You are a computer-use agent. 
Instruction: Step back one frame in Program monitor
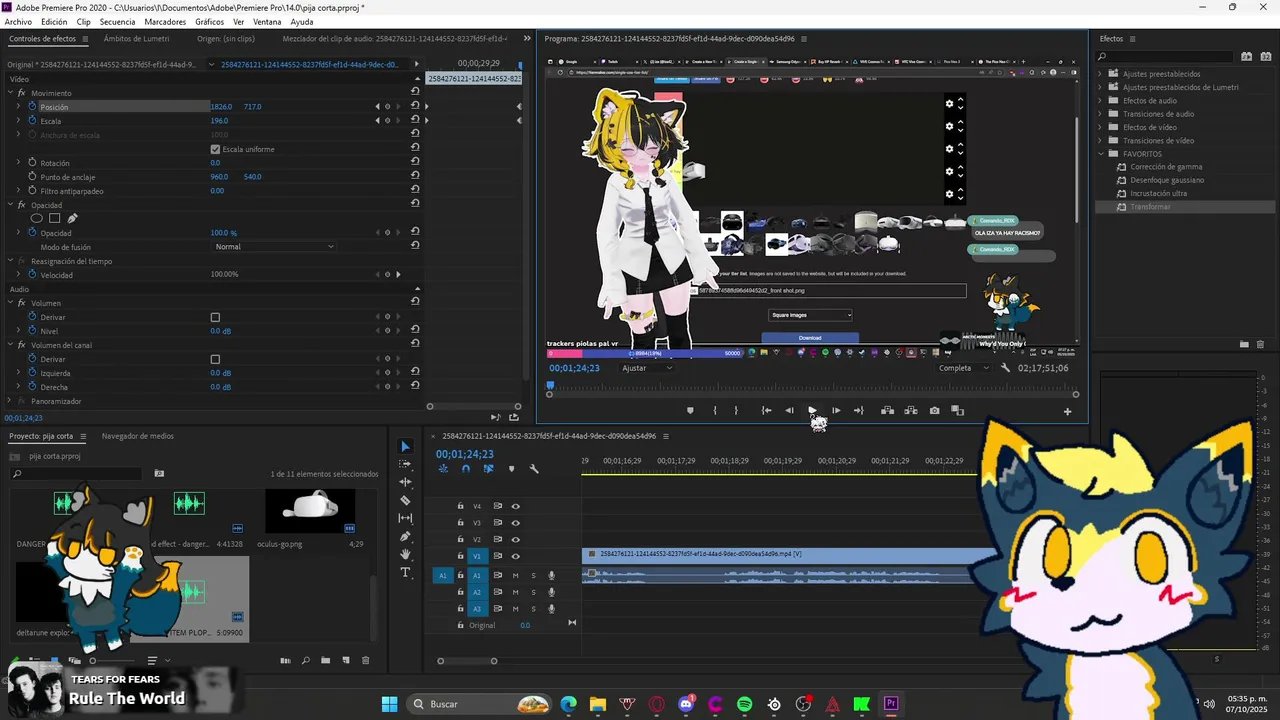789,410
